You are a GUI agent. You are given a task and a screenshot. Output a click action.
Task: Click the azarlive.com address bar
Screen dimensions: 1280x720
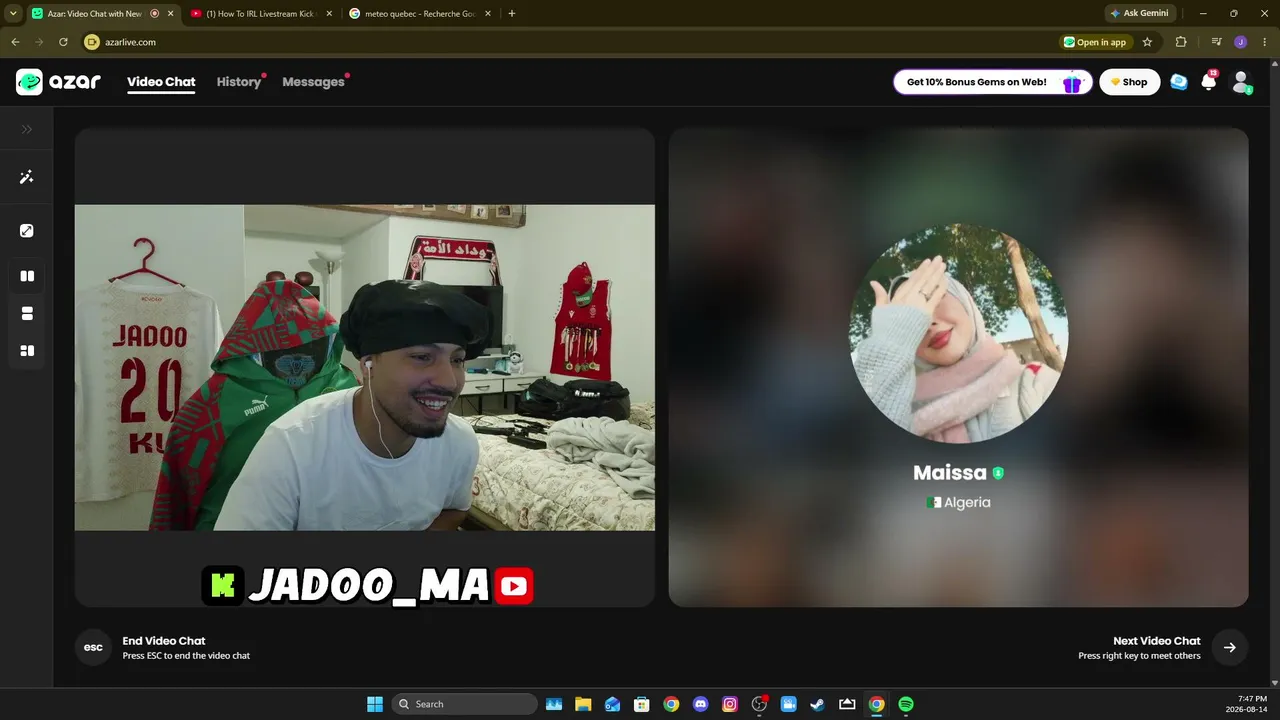(x=570, y=42)
